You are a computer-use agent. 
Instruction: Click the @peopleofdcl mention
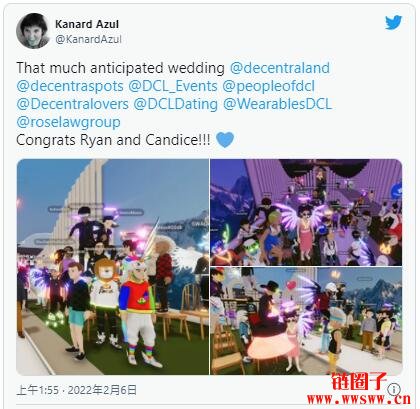click(x=268, y=86)
